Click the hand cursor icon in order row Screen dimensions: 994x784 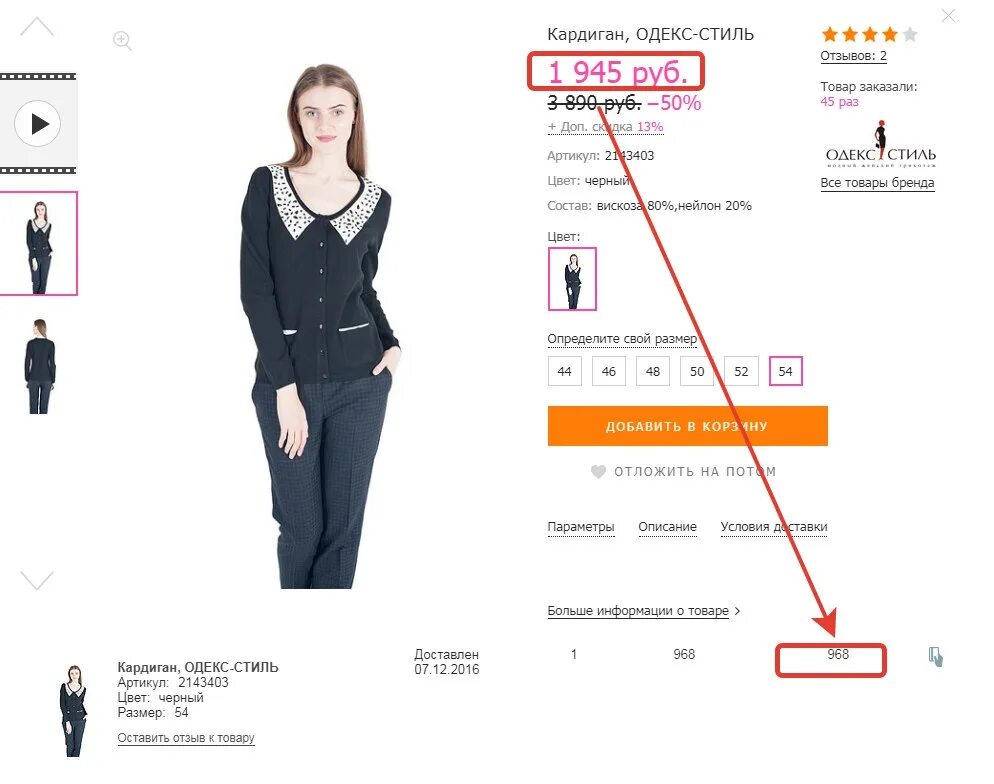click(936, 657)
